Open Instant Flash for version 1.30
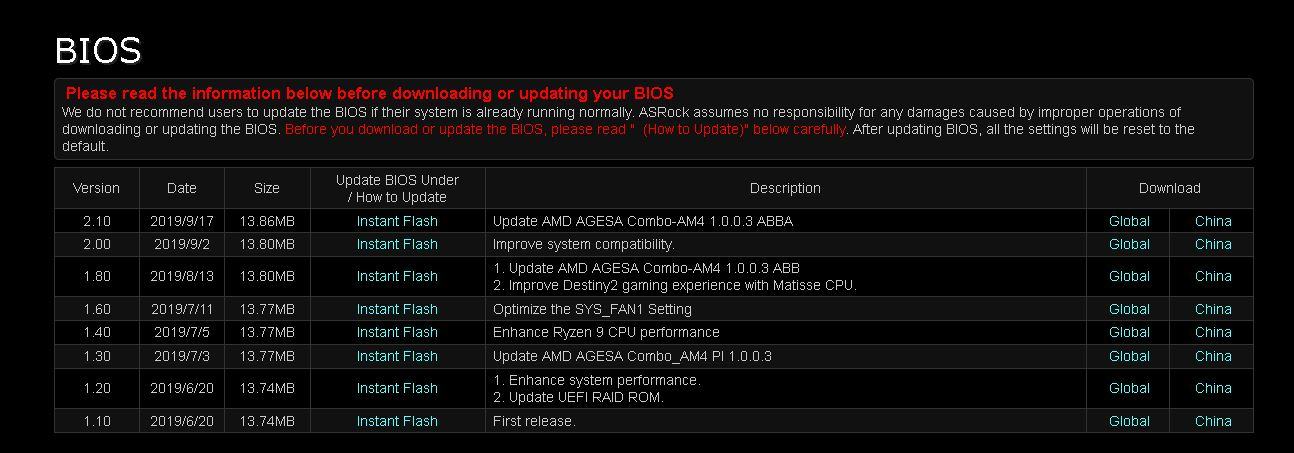 [397, 356]
